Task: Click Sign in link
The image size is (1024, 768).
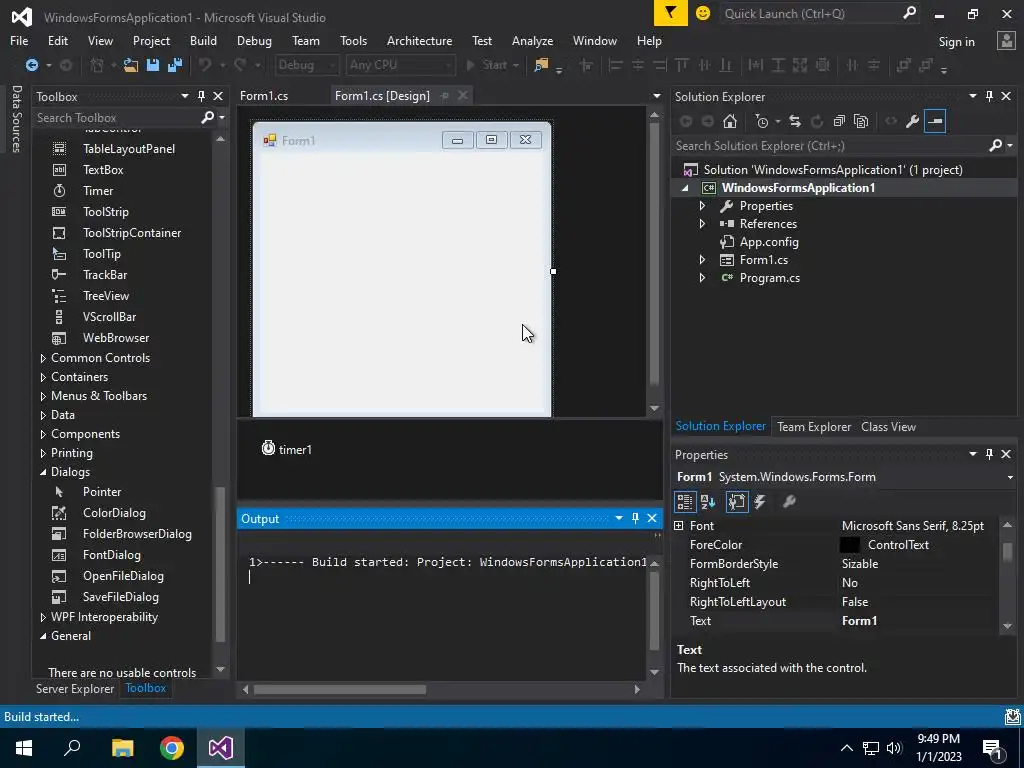Action: [x=956, y=42]
